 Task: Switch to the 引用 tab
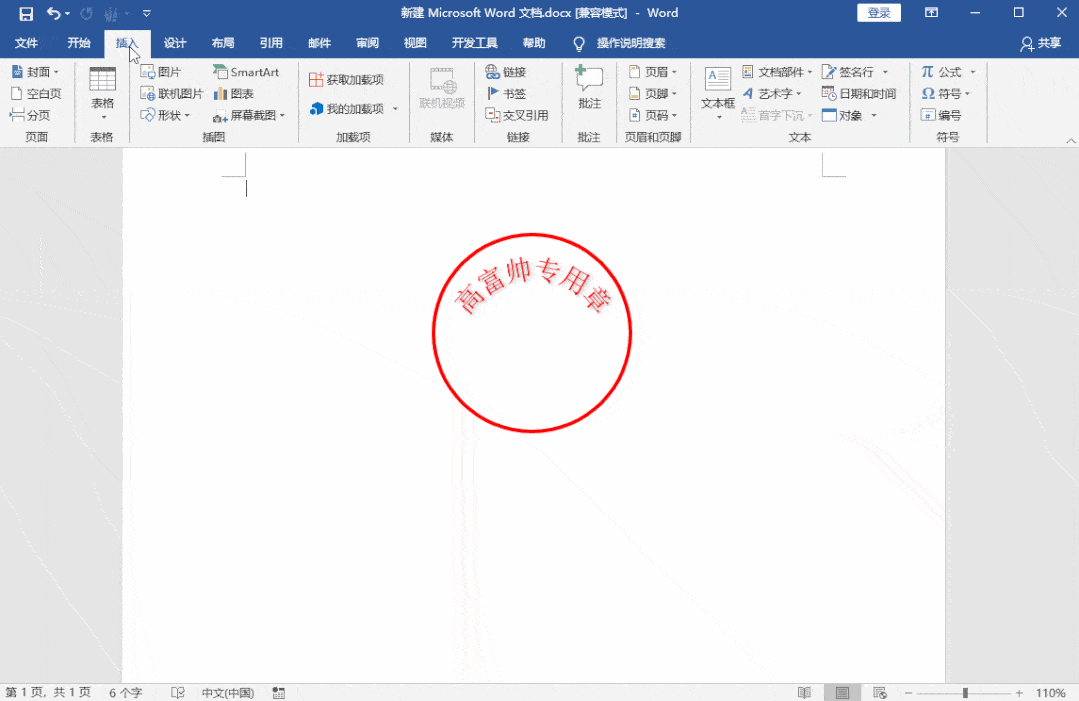271,43
